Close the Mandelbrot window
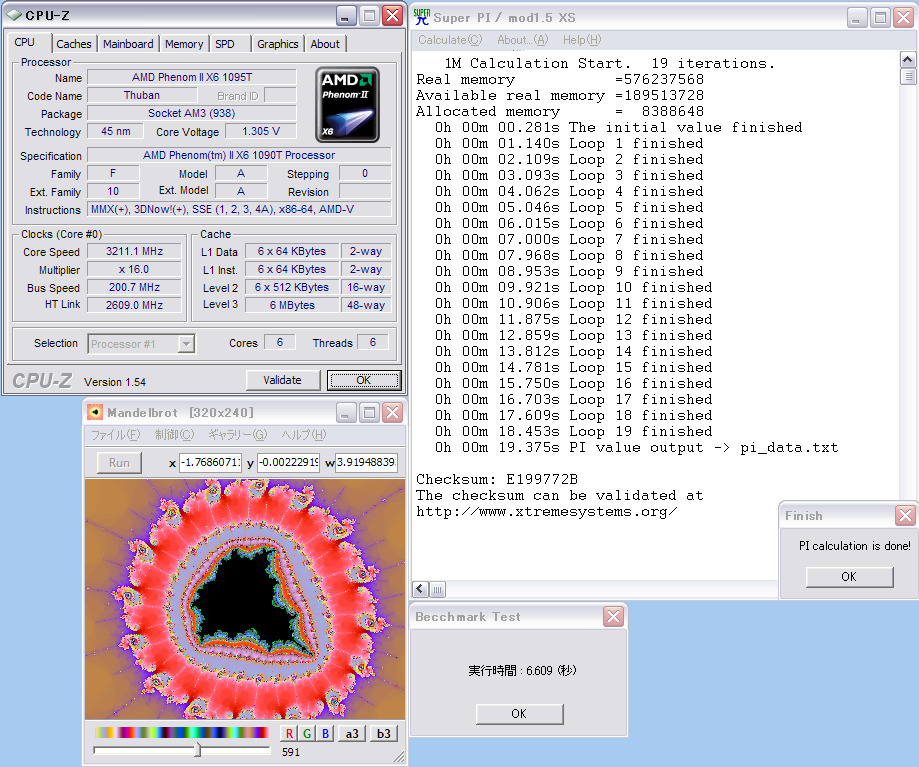The width and height of the screenshot is (919, 767). [x=393, y=413]
